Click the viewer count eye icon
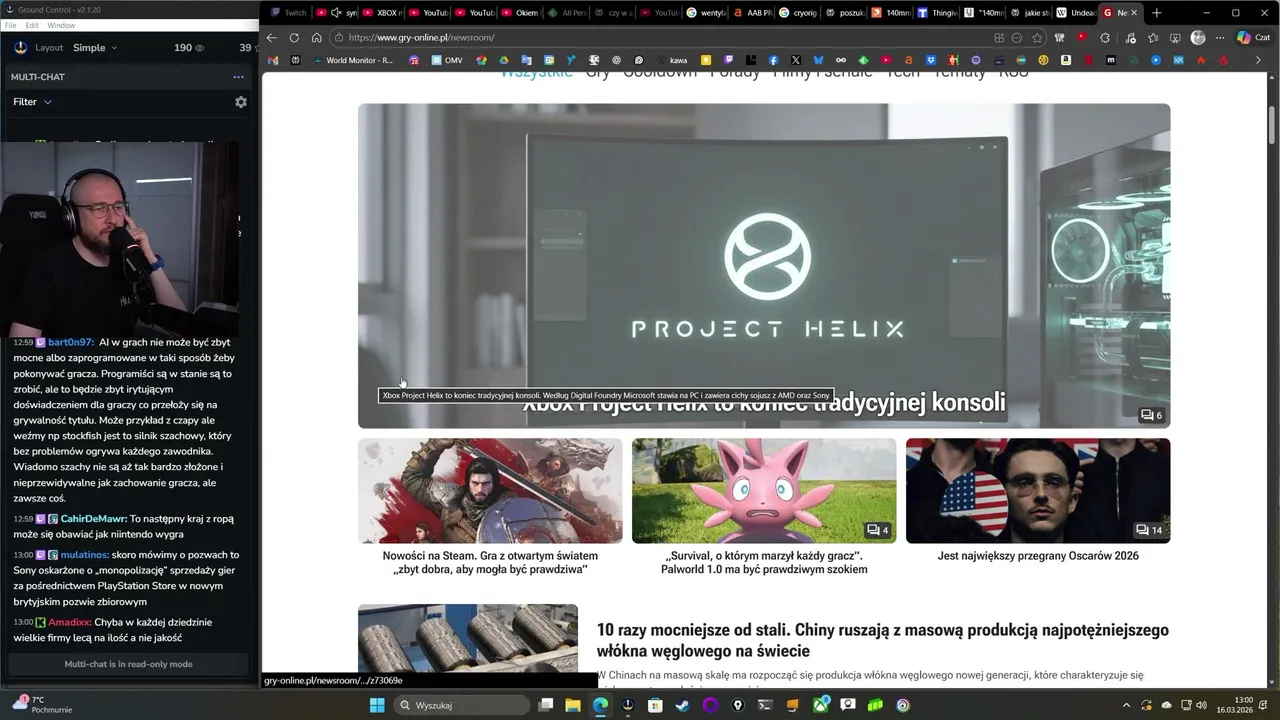 199,48
